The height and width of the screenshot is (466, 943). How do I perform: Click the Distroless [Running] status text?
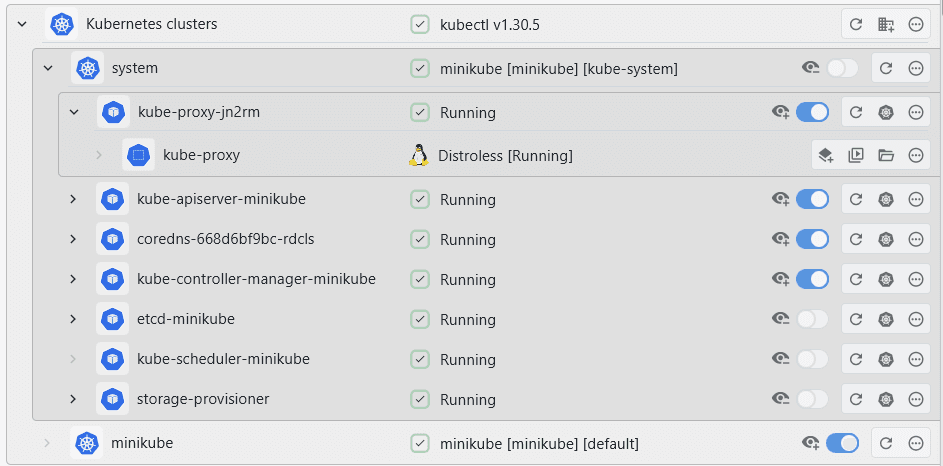click(505, 155)
